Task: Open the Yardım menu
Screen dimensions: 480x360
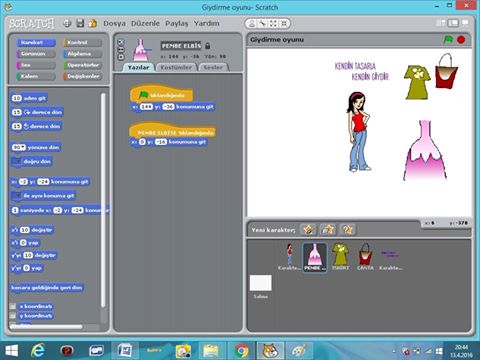Action: [x=206, y=23]
